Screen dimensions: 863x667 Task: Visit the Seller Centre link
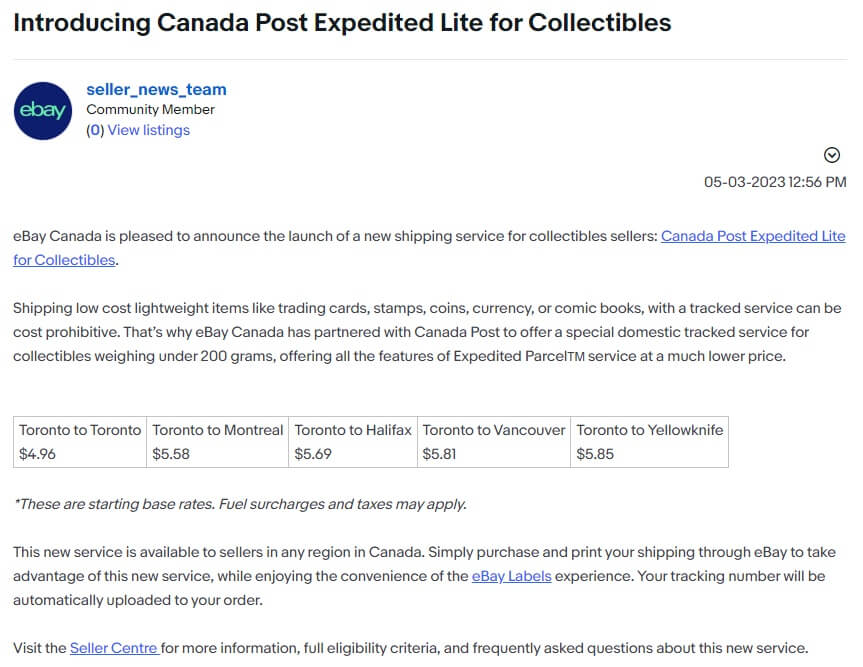click(x=114, y=647)
